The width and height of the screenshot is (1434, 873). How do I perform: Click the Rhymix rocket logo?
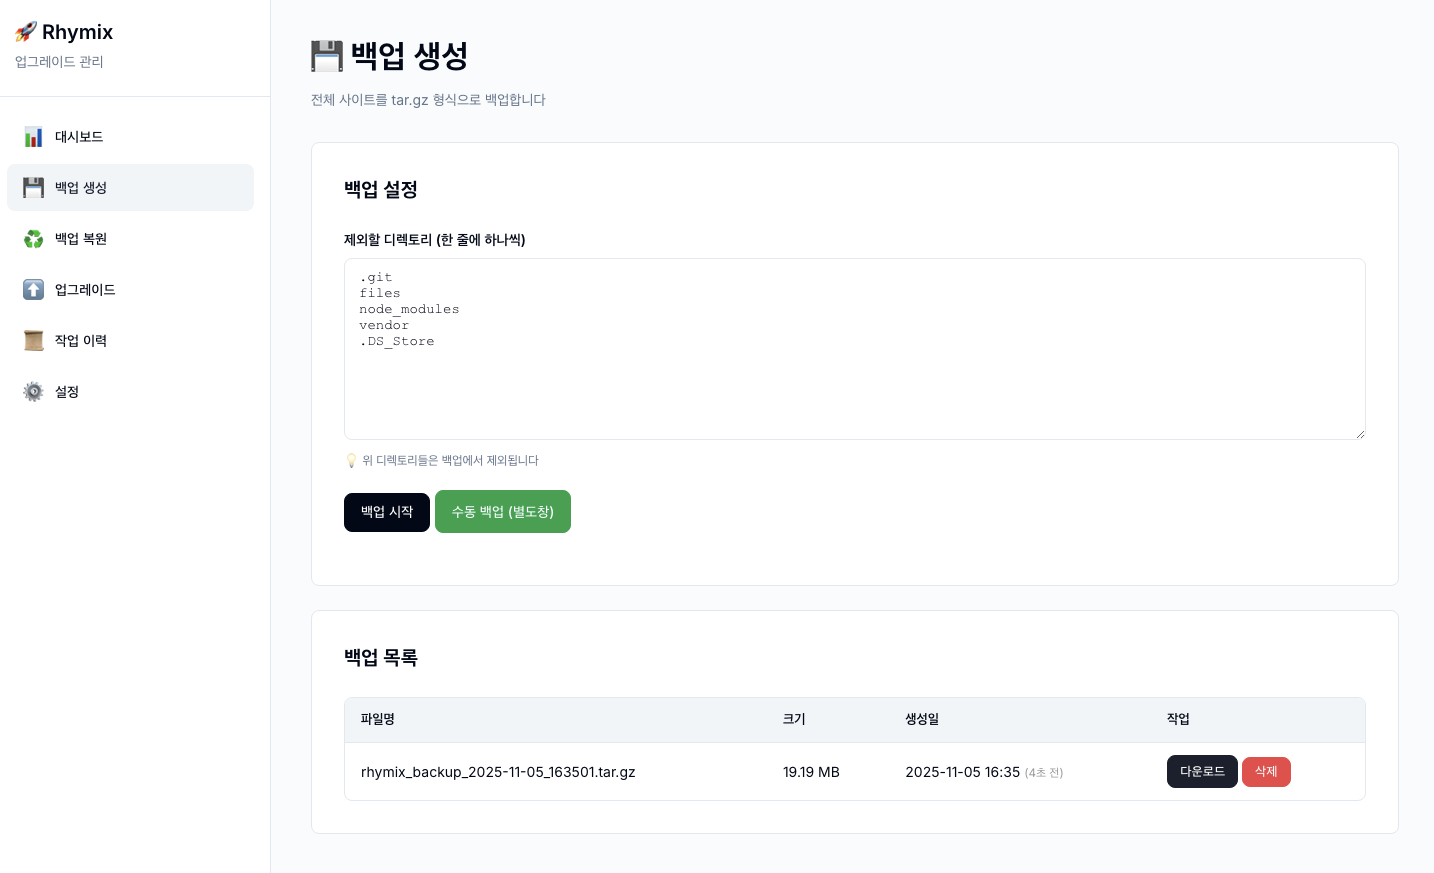tap(25, 31)
